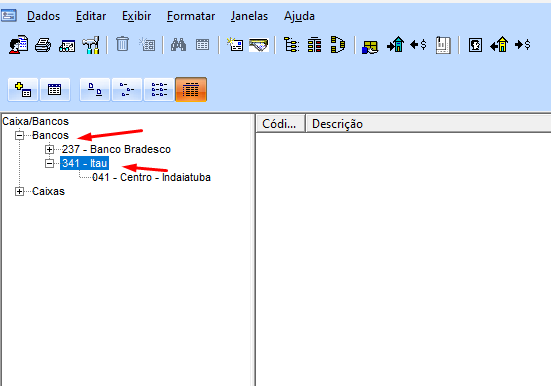Viewport: 551px width, 386px height.
Task: Click the arrow into teal house icon
Action: click(x=395, y=45)
